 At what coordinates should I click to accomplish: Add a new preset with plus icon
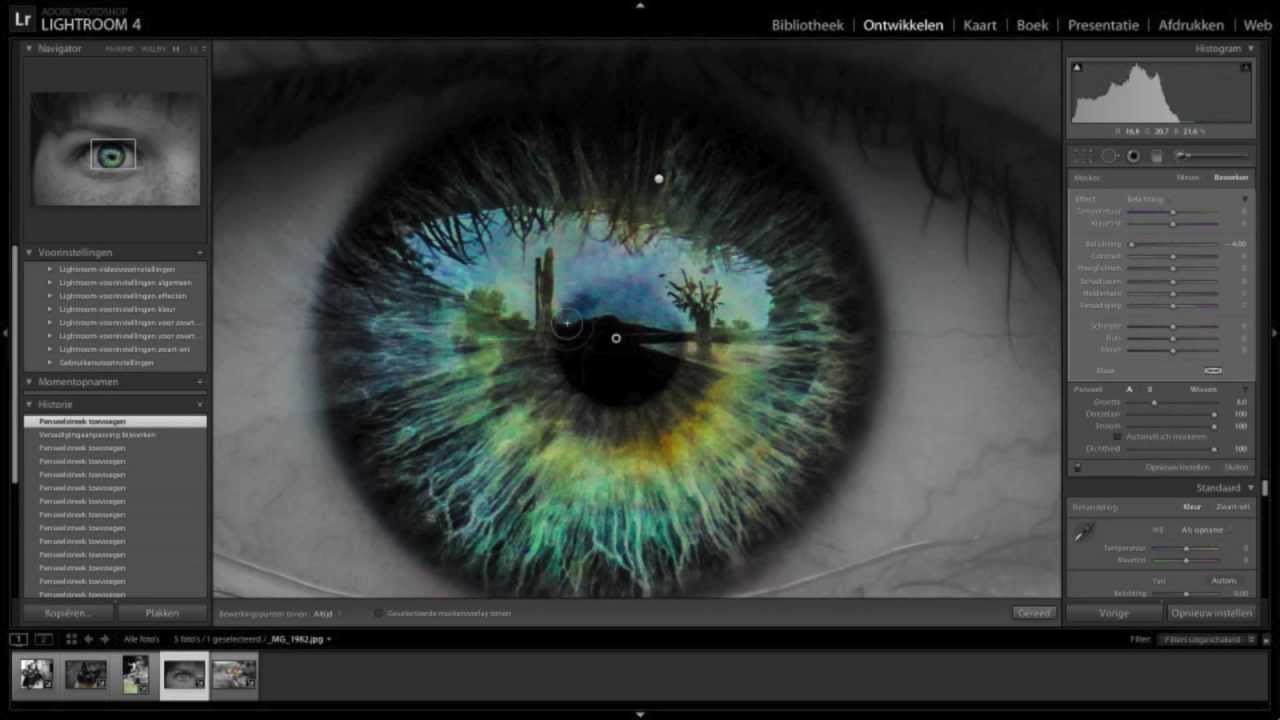click(x=200, y=252)
